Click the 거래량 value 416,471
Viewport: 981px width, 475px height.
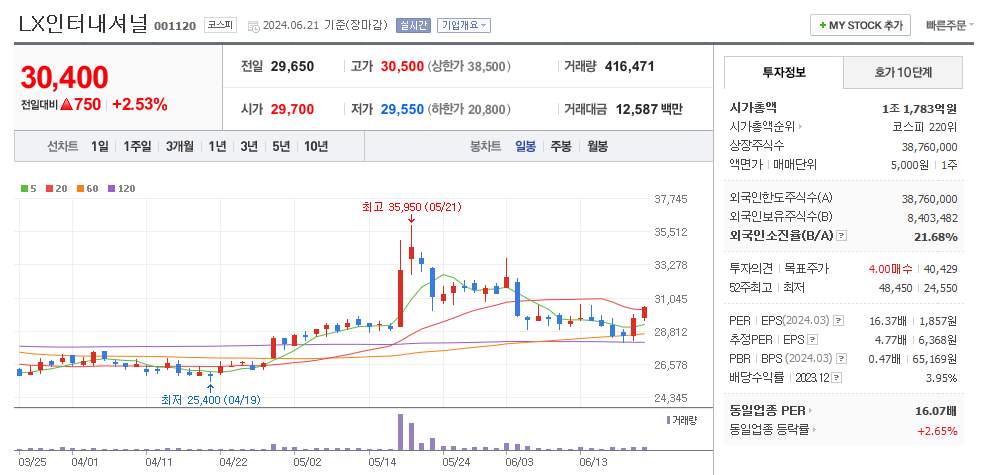[x=629, y=66]
